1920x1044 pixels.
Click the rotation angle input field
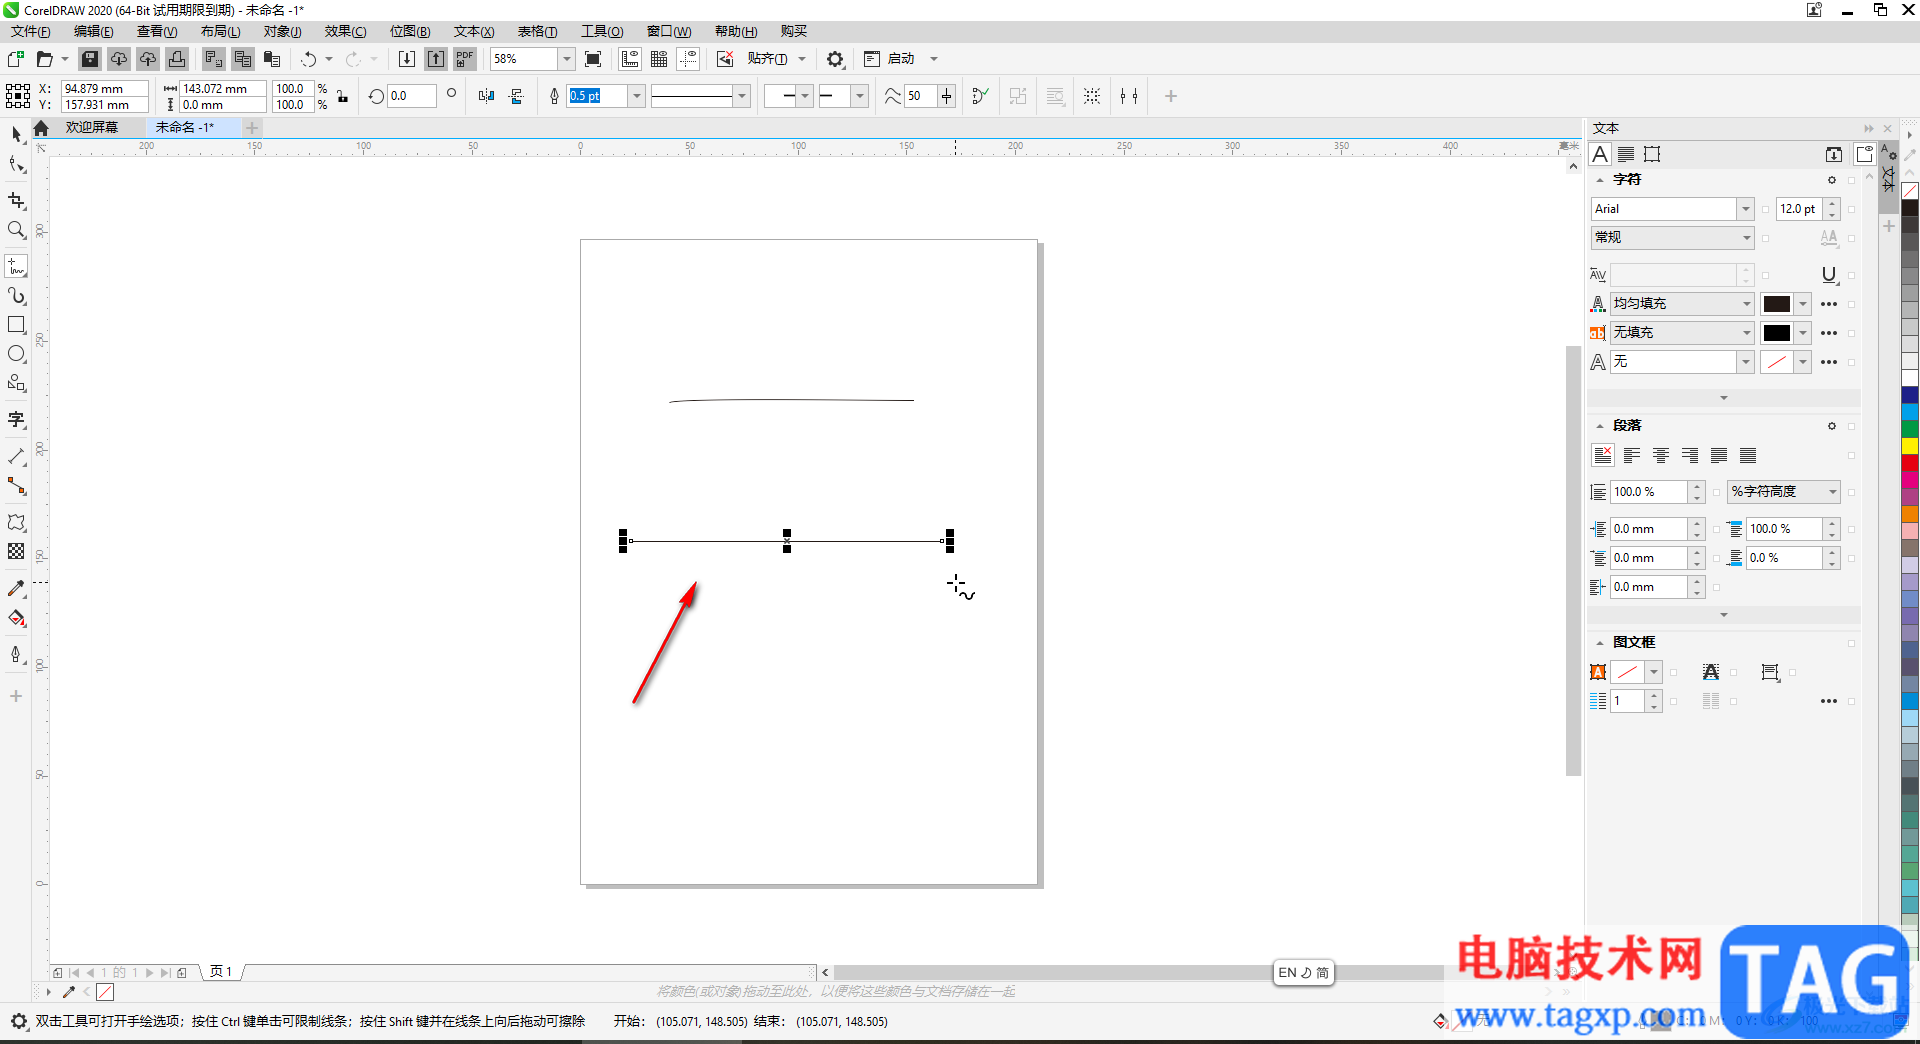pyautogui.click(x=412, y=96)
